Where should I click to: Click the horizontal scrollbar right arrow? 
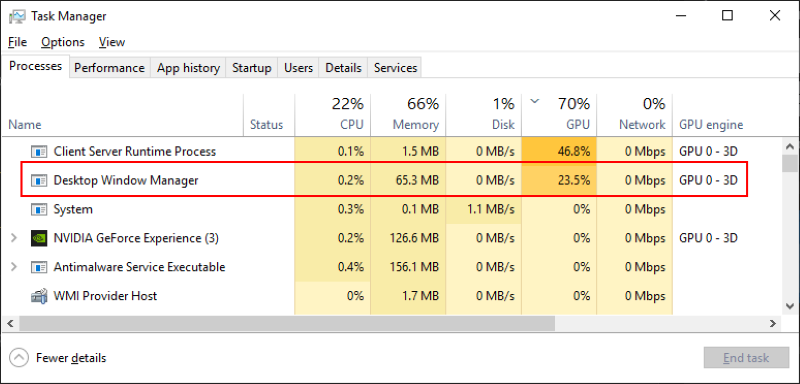pyautogui.click(x=773, y=323)
